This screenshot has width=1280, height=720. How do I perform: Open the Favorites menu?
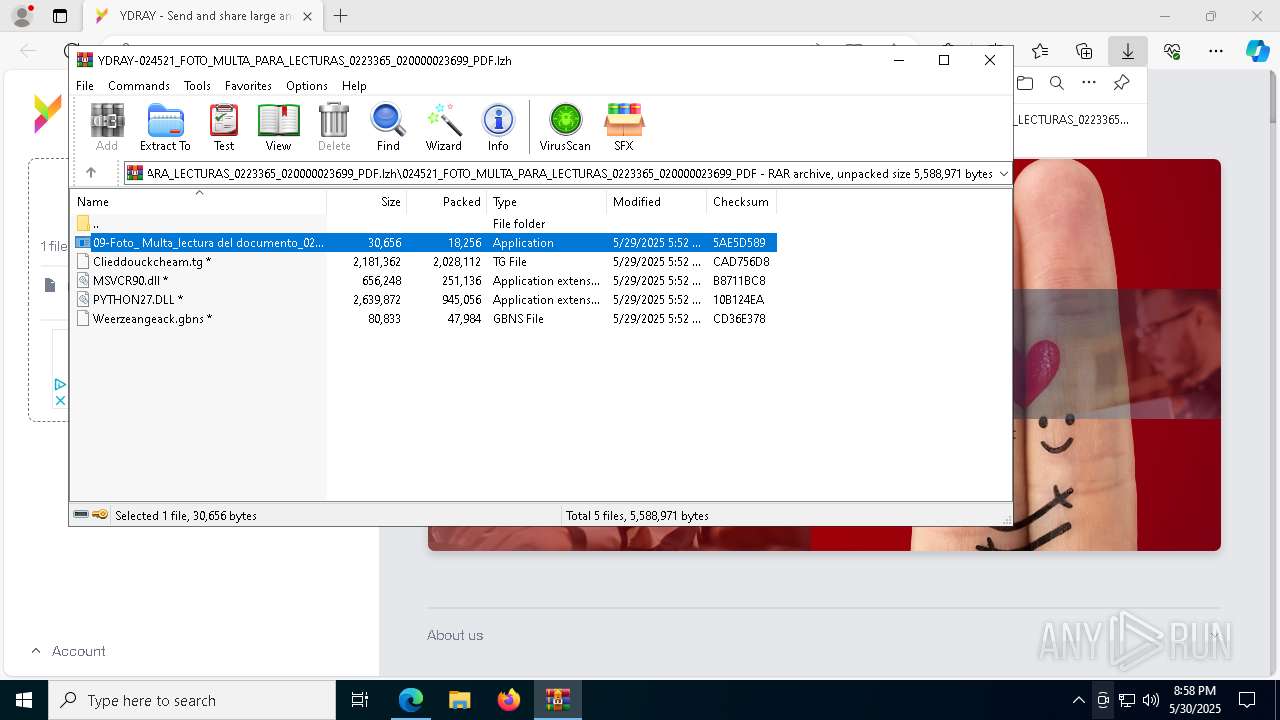tap(248, 86)
